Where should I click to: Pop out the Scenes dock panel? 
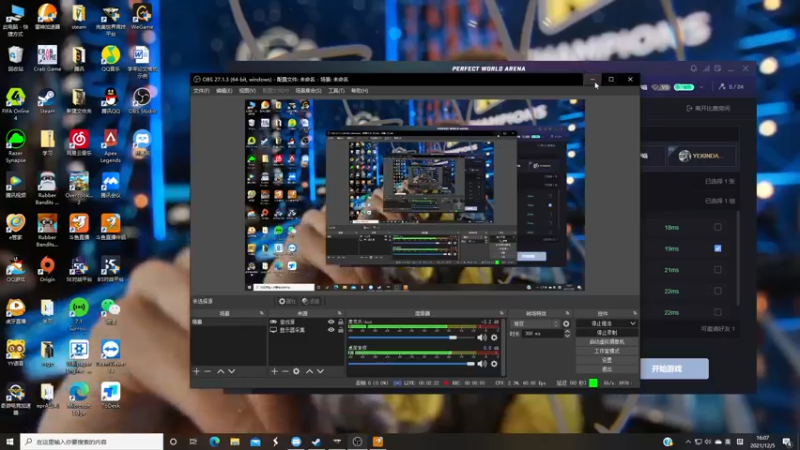point(262,313)
